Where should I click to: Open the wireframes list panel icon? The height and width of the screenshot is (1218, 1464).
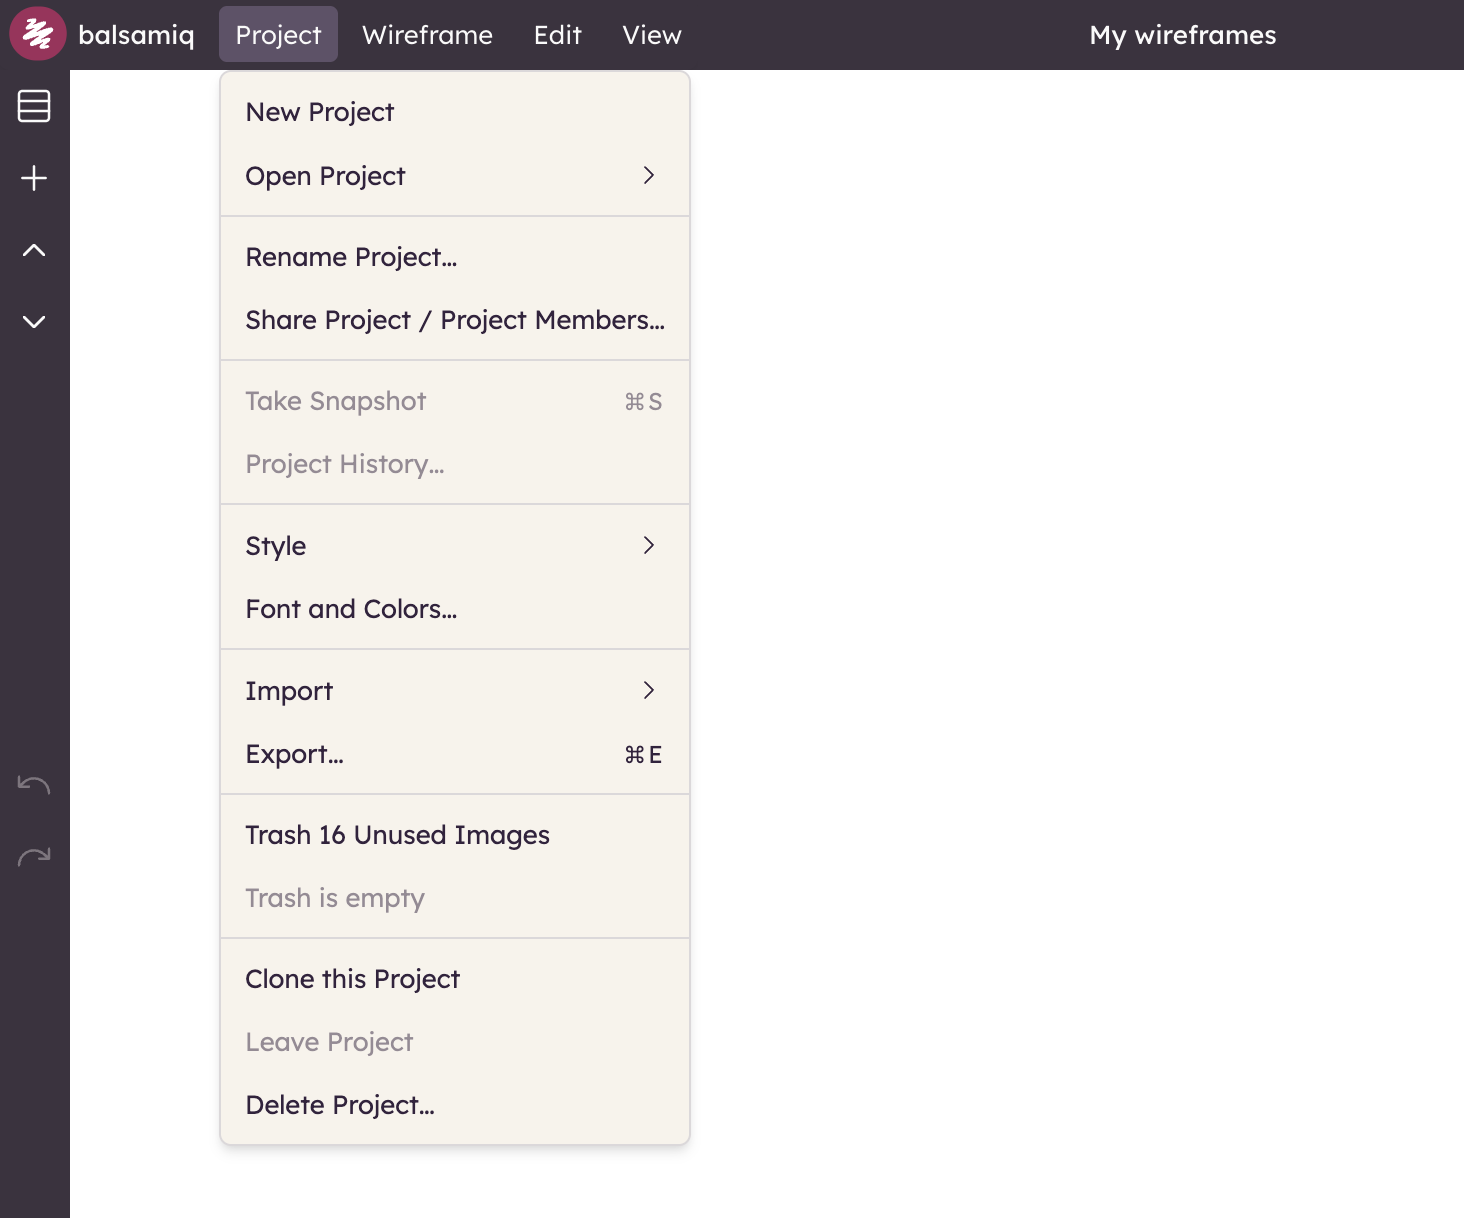(x=34, y=106)
